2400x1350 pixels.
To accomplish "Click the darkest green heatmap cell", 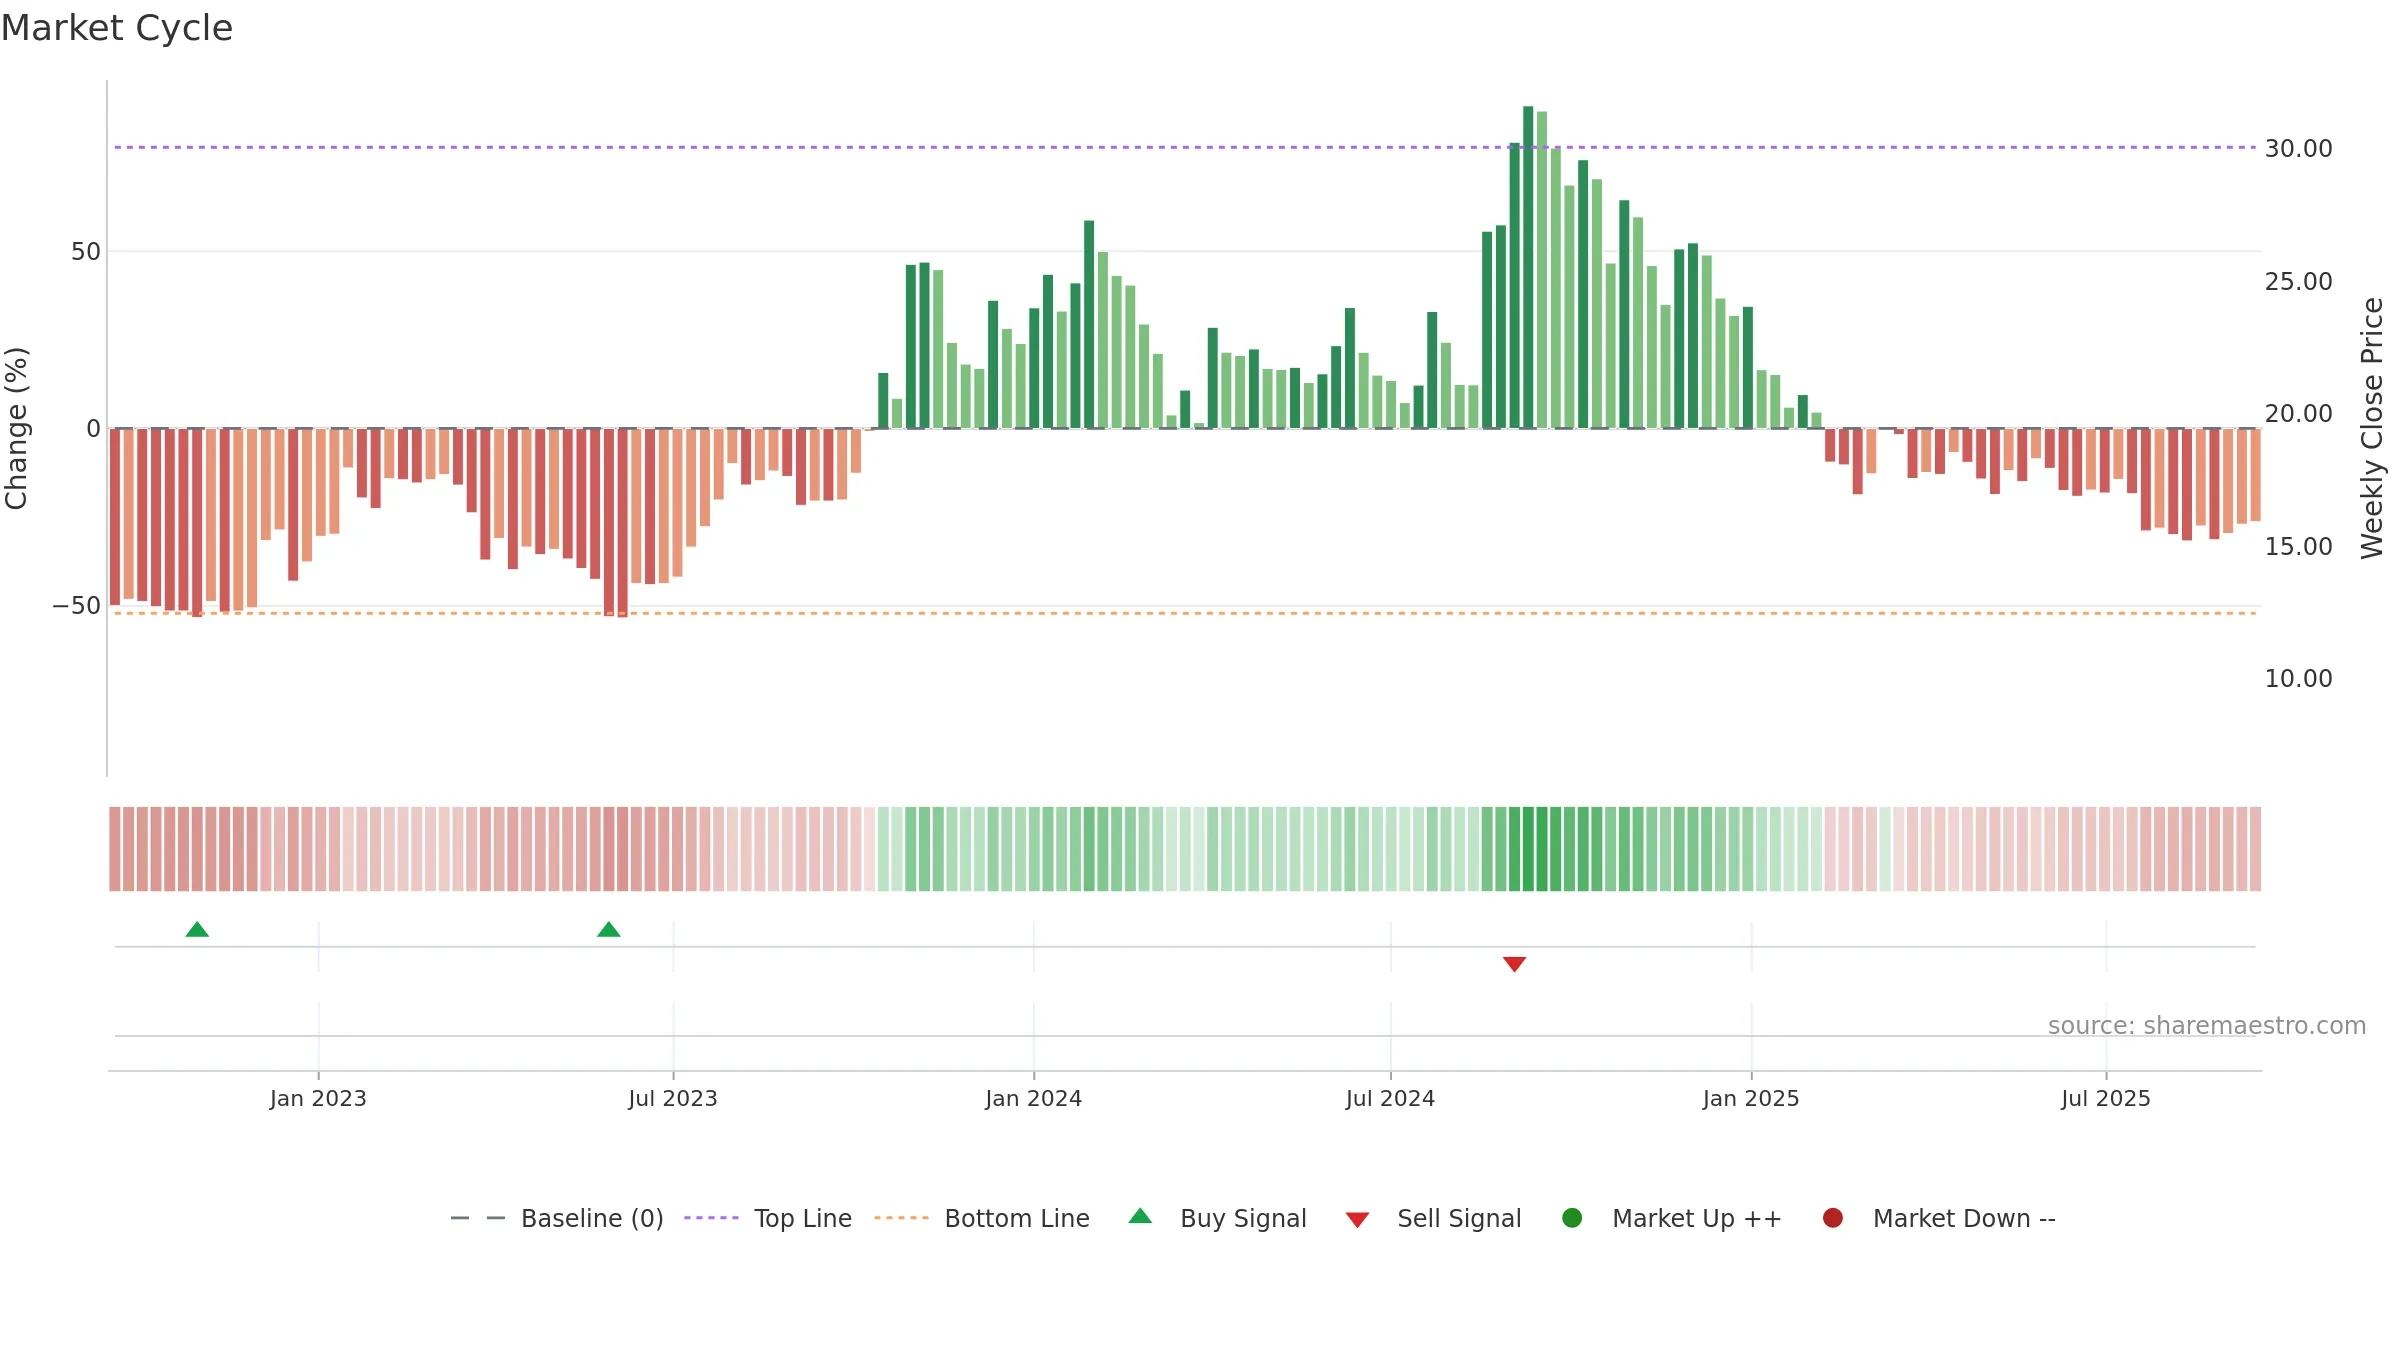I will [1528, 849].
